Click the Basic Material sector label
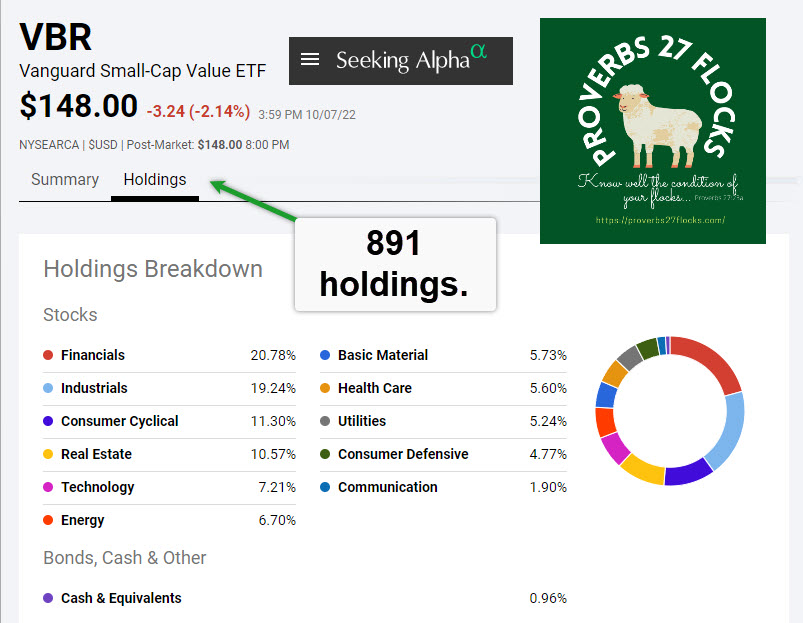 [x=382, y=355]
